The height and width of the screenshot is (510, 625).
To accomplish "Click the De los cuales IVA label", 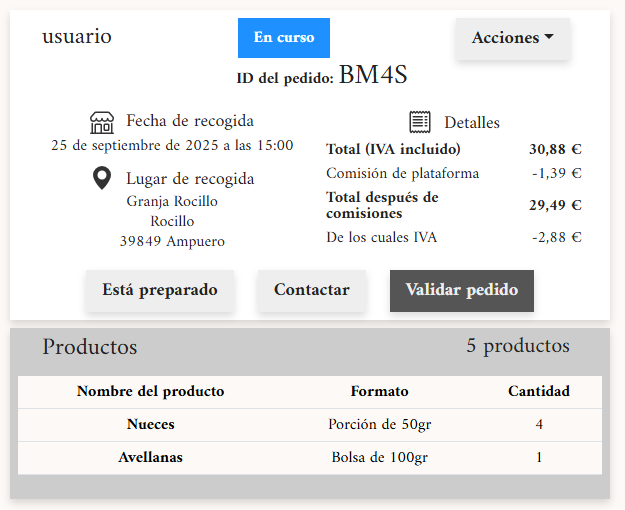I will click(x=381, y=238).
